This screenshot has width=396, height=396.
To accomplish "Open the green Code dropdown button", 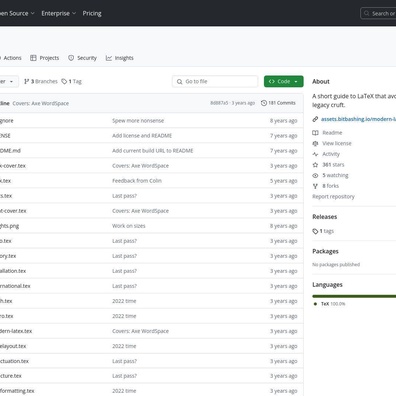I will coord(284,81).
